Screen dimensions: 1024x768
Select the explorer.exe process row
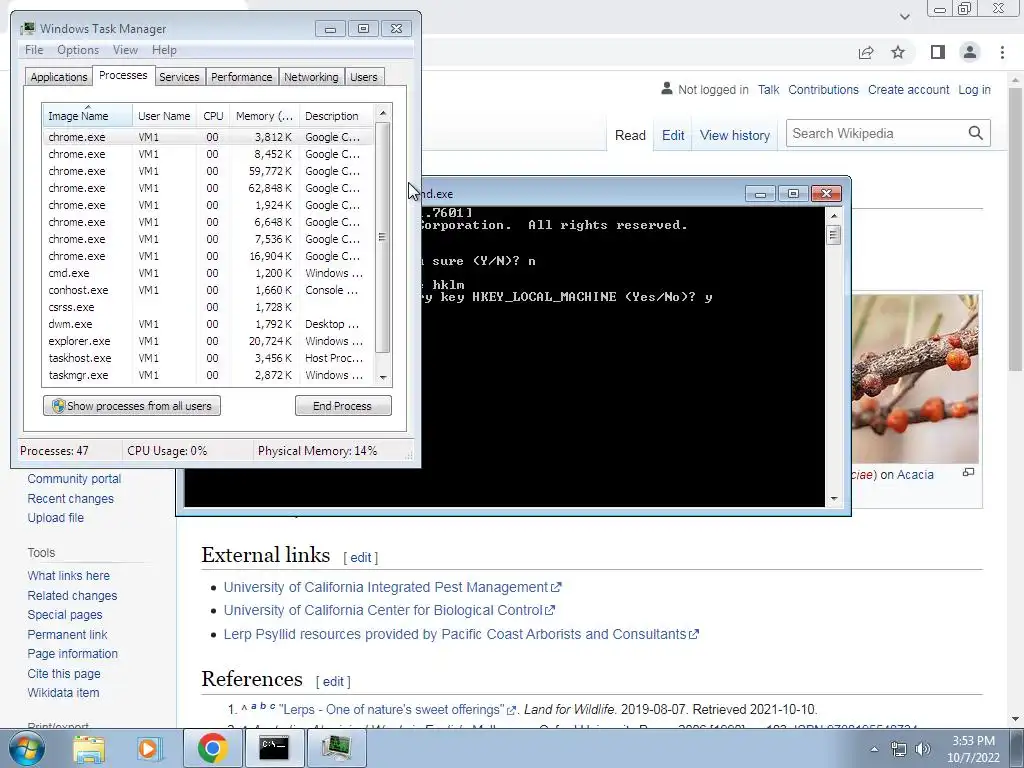pos(208,341)
